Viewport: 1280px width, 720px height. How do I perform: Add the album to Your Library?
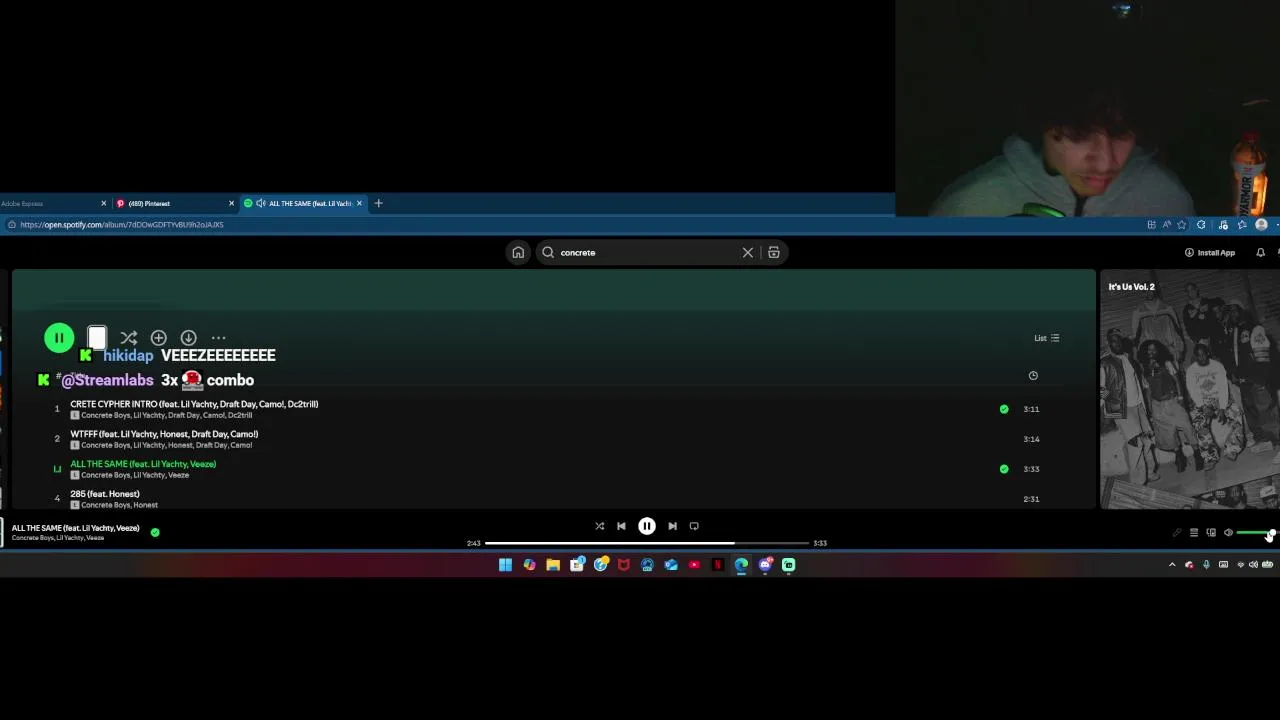pos(158,338)
